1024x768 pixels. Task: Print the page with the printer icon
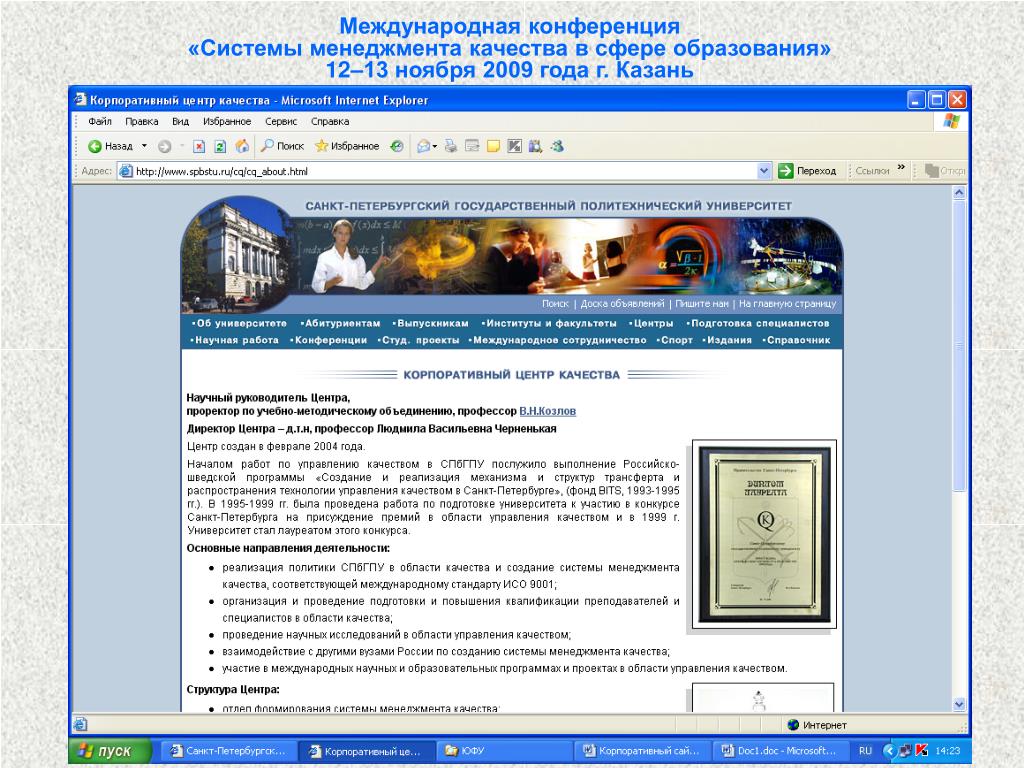tap(451, 146)
